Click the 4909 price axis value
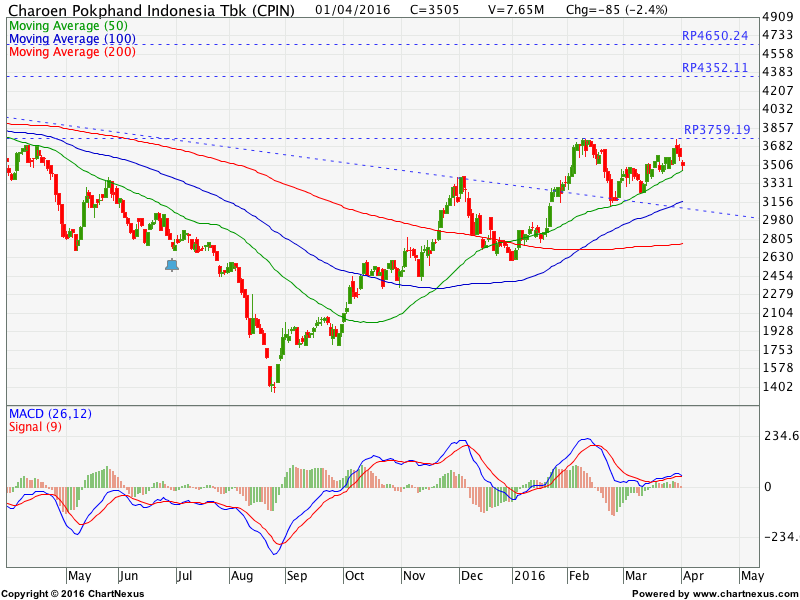 pos(778,17)
